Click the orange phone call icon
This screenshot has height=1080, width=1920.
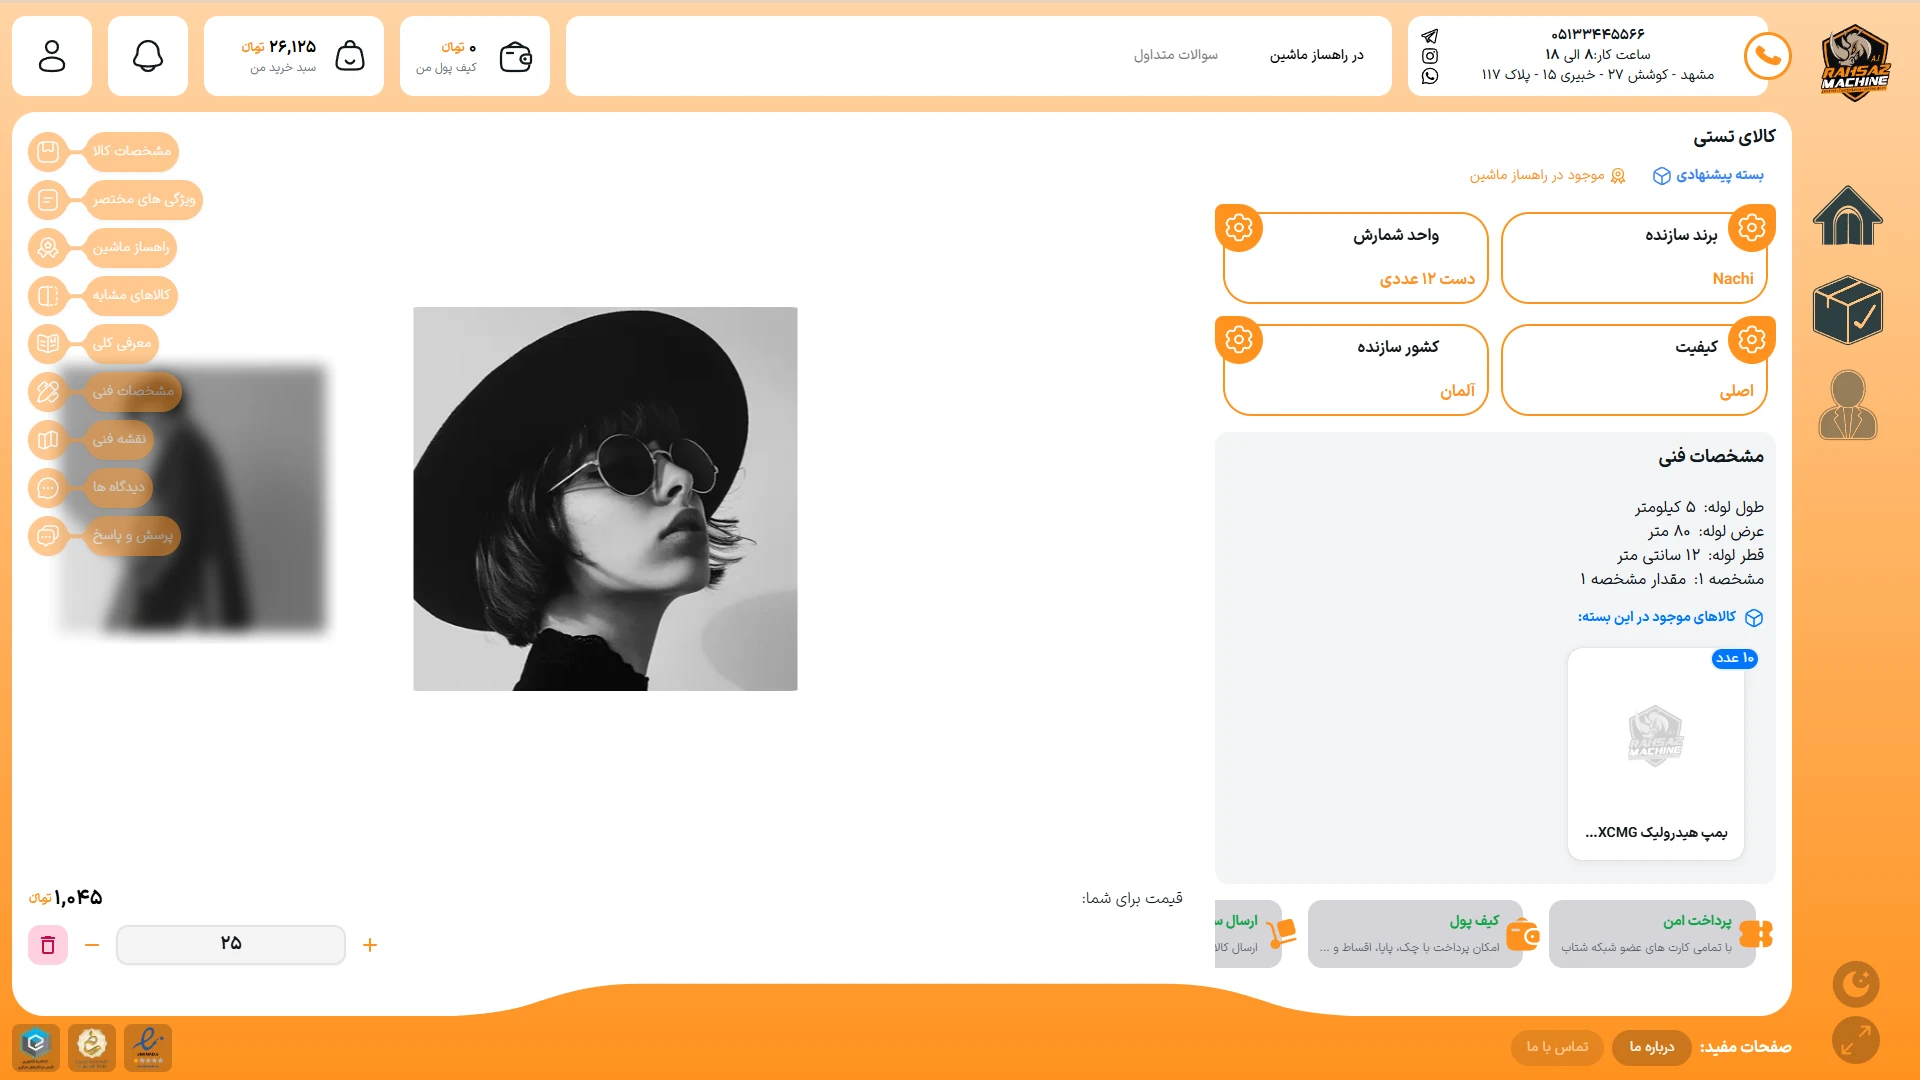click(x=1767, y=56)
